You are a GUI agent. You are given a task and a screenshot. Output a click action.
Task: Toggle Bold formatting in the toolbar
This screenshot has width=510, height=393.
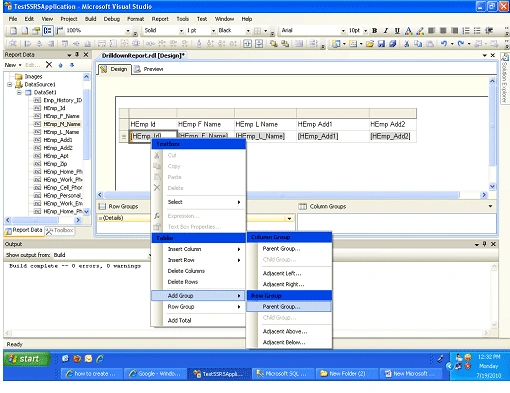(x=375, y=31)
